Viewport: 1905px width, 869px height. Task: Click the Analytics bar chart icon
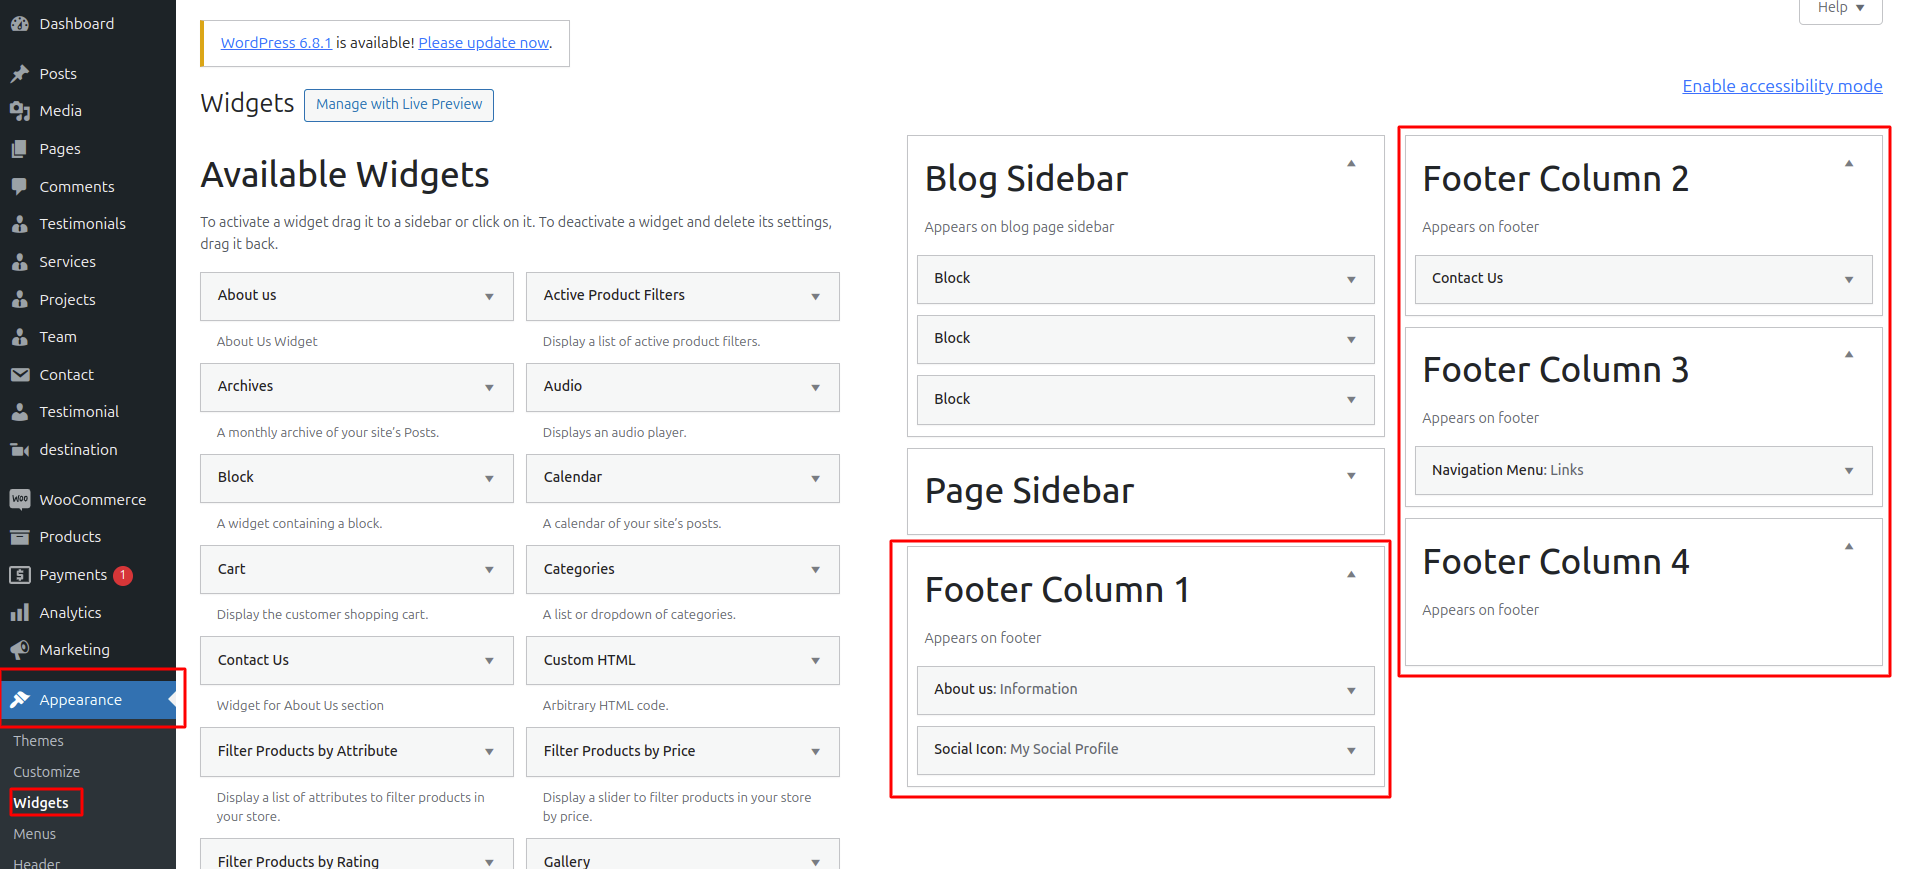pyautogui.click(x=19, y=613)
